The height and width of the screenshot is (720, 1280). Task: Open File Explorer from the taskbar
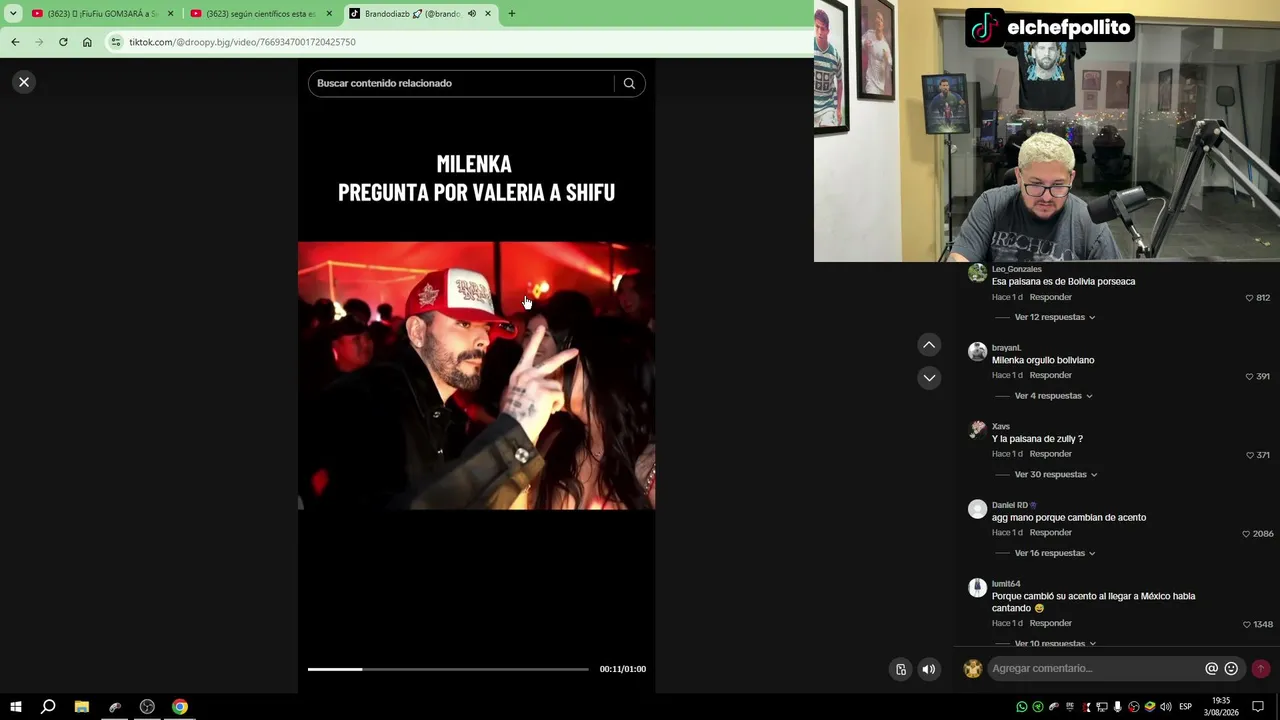(x=82, y=707)
